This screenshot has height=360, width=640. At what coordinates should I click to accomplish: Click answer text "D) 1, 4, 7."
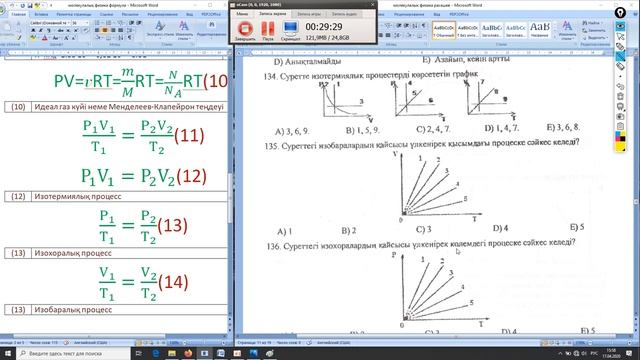502,128
